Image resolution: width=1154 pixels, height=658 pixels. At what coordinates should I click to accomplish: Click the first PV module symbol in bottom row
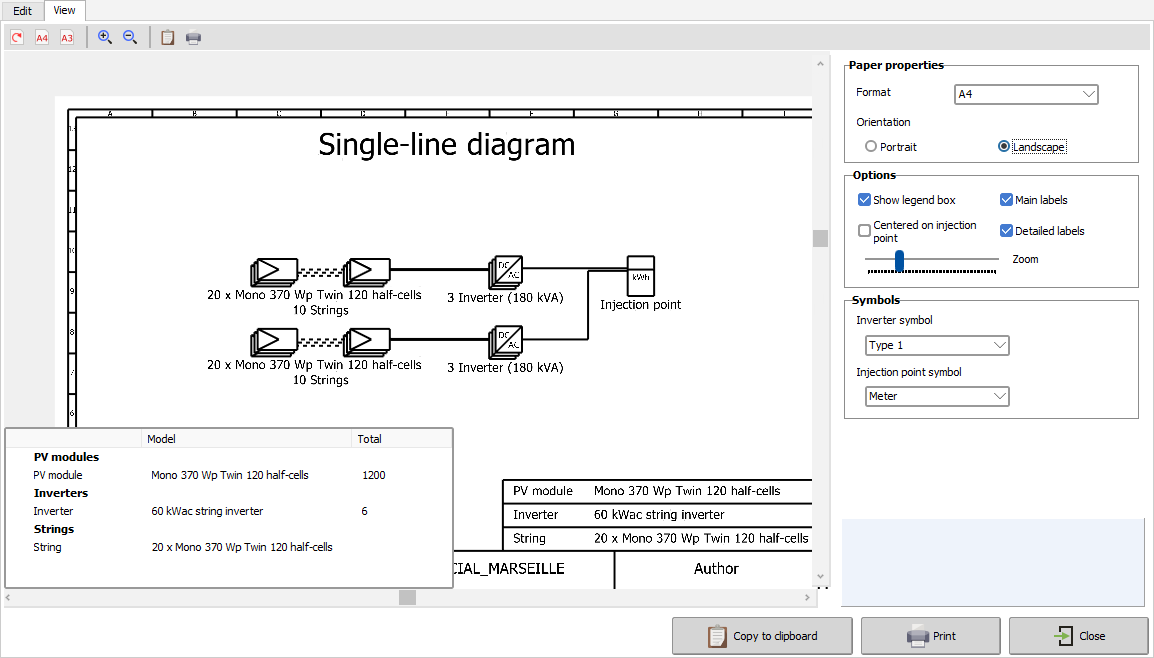(x=275, y=342)
